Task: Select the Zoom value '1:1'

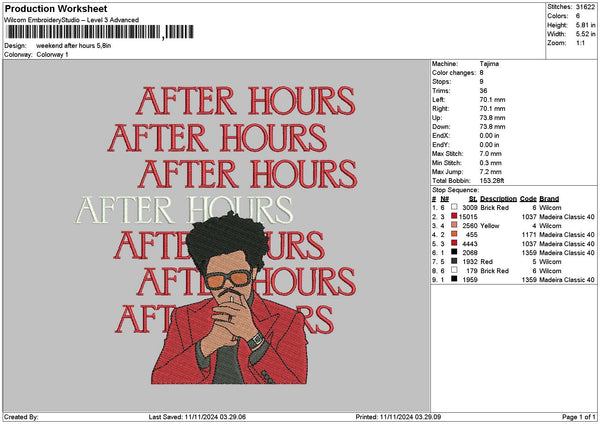Action: [580, 43]
